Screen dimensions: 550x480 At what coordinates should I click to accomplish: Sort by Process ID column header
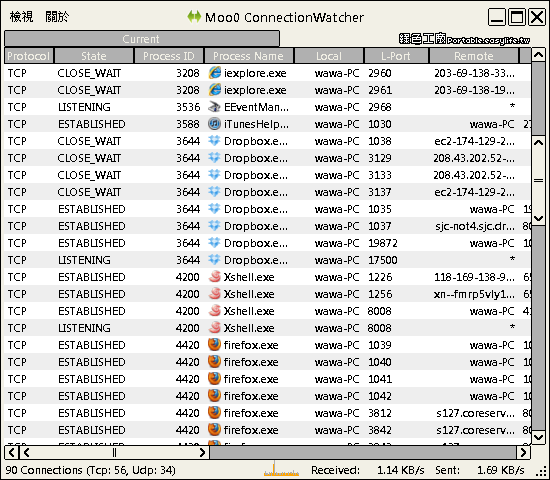point(169,56)
